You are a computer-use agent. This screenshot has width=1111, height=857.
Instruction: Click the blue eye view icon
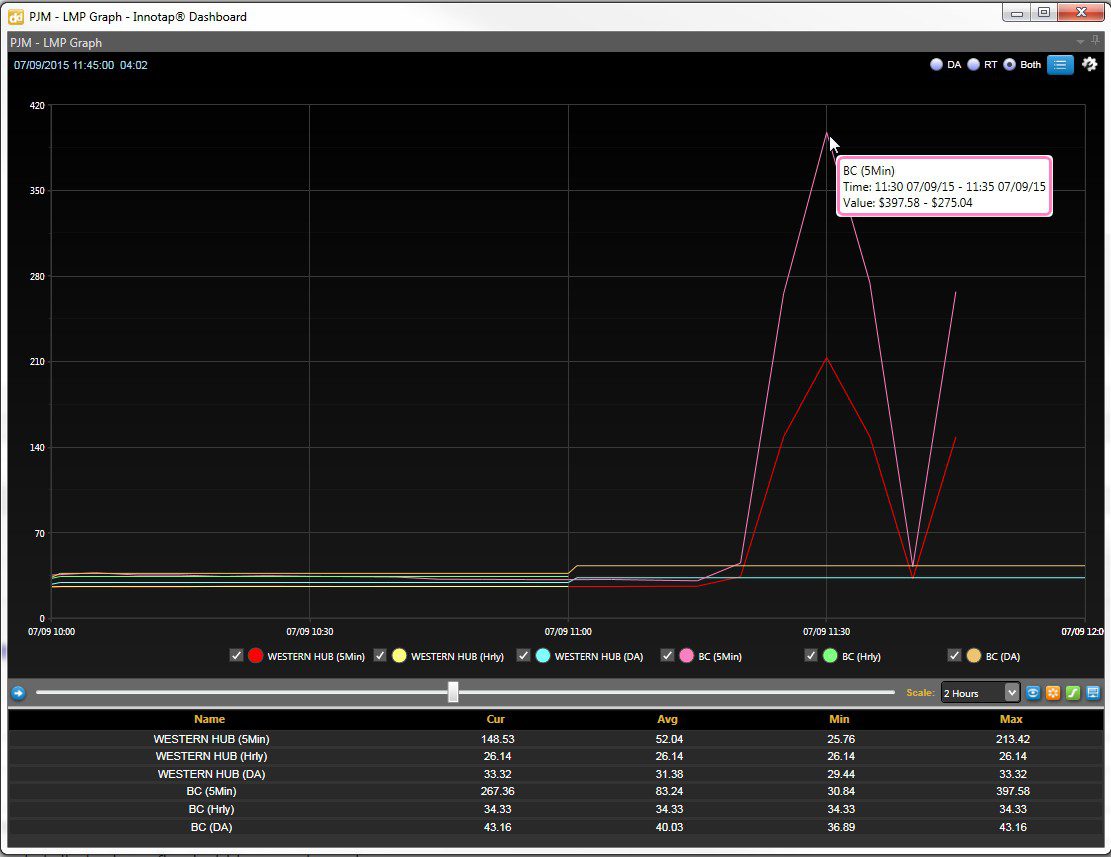(x=1033, y=693)
